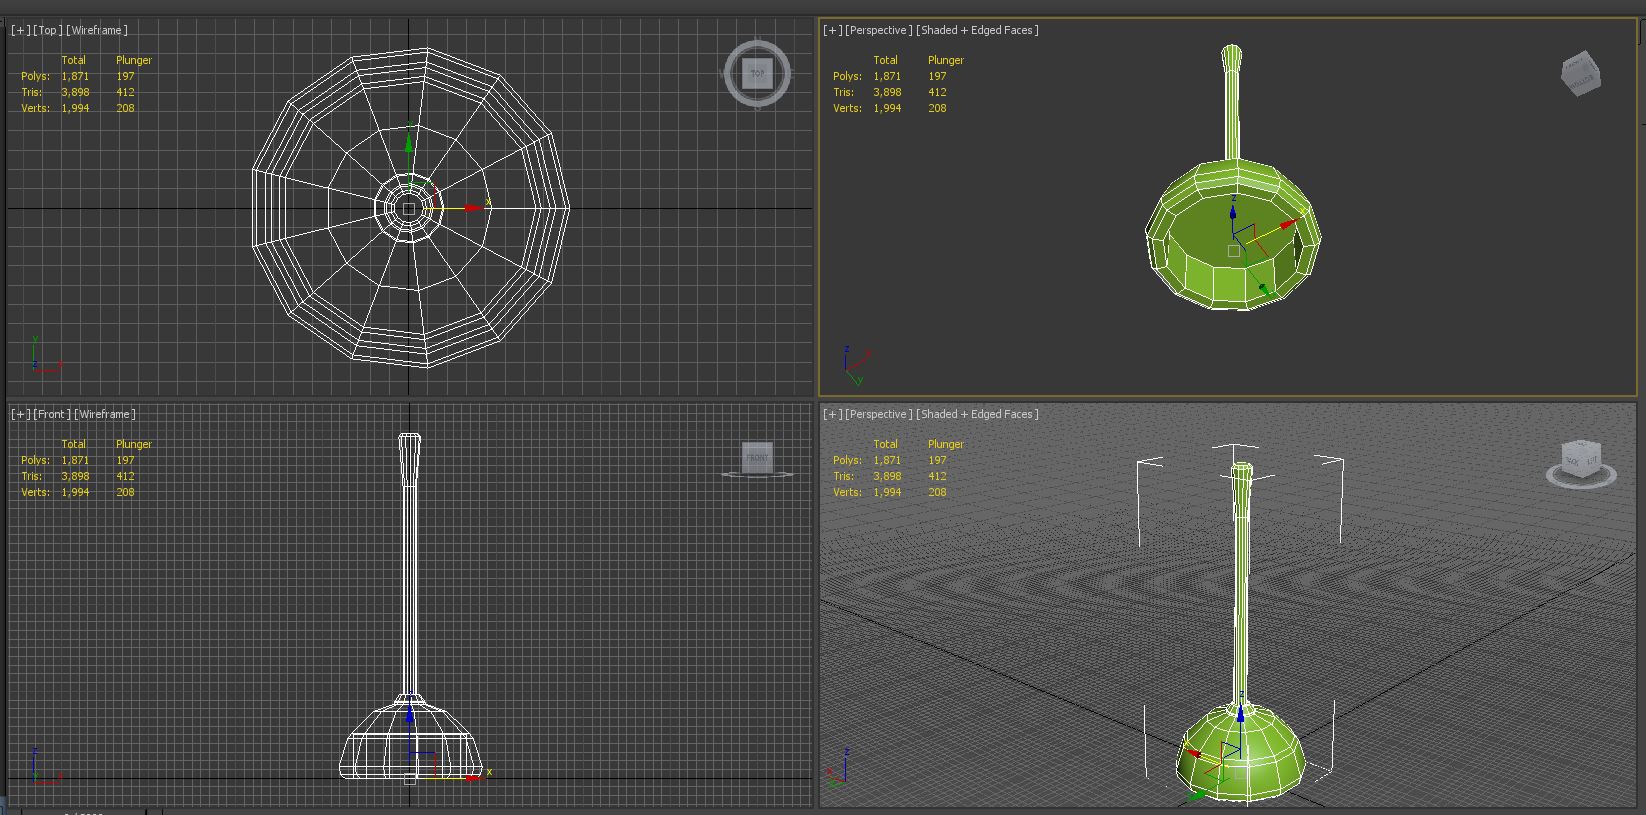Click the ViewCube in the yellow-bordered Perspective viewport
Viewport: 1646px width, 815px height.
[x=1581, y=74]
